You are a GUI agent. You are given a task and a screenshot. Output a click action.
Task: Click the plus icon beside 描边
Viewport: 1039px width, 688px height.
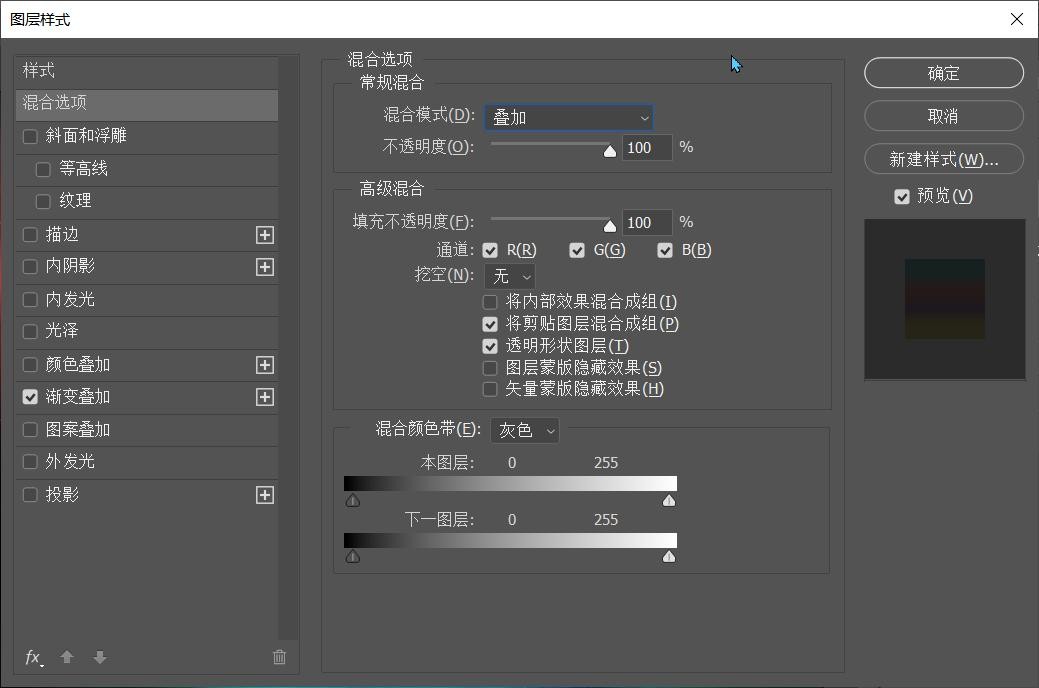[x=264, y=235]
